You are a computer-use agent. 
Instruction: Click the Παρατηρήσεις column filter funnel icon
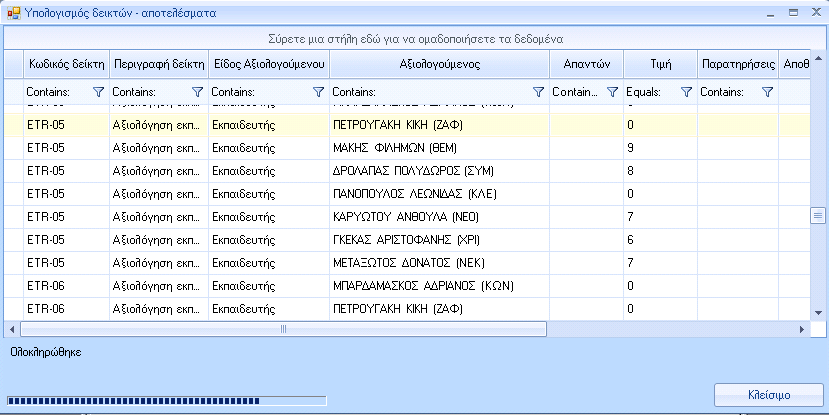point(767,92)
